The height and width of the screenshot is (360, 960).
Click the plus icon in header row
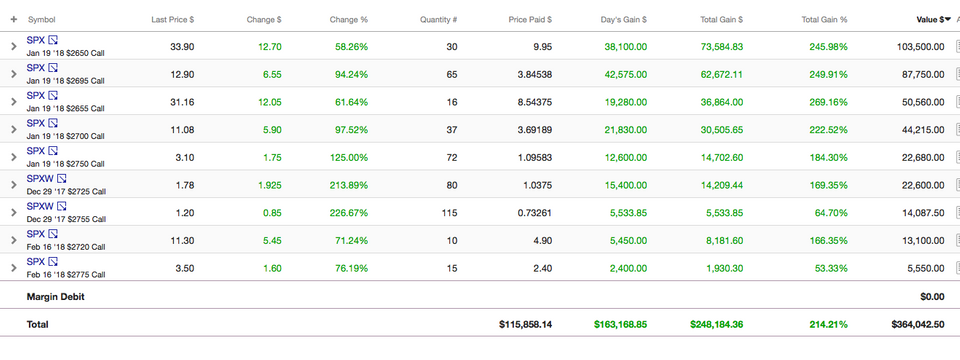point(13,20)
